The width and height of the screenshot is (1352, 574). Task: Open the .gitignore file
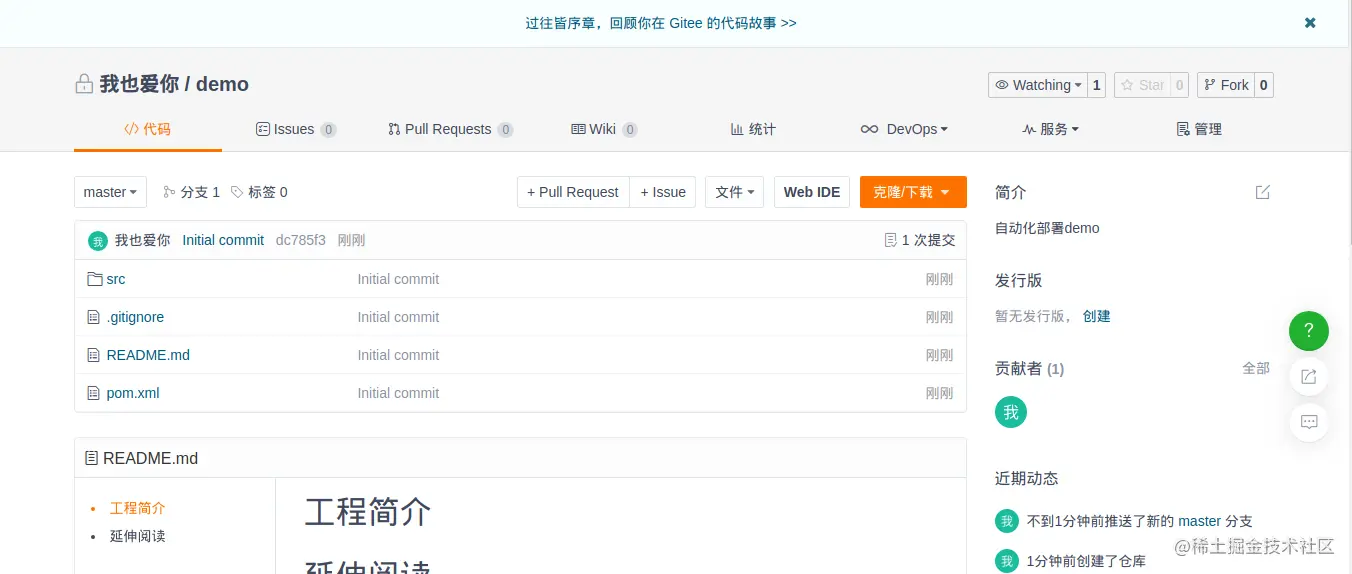(135, 317)
